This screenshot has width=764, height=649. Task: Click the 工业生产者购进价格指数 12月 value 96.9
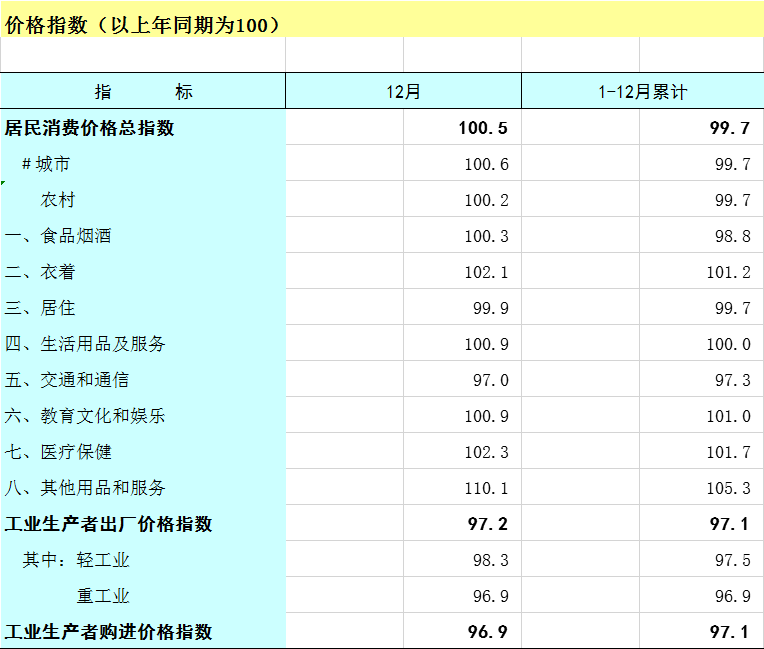pos(489,632)
